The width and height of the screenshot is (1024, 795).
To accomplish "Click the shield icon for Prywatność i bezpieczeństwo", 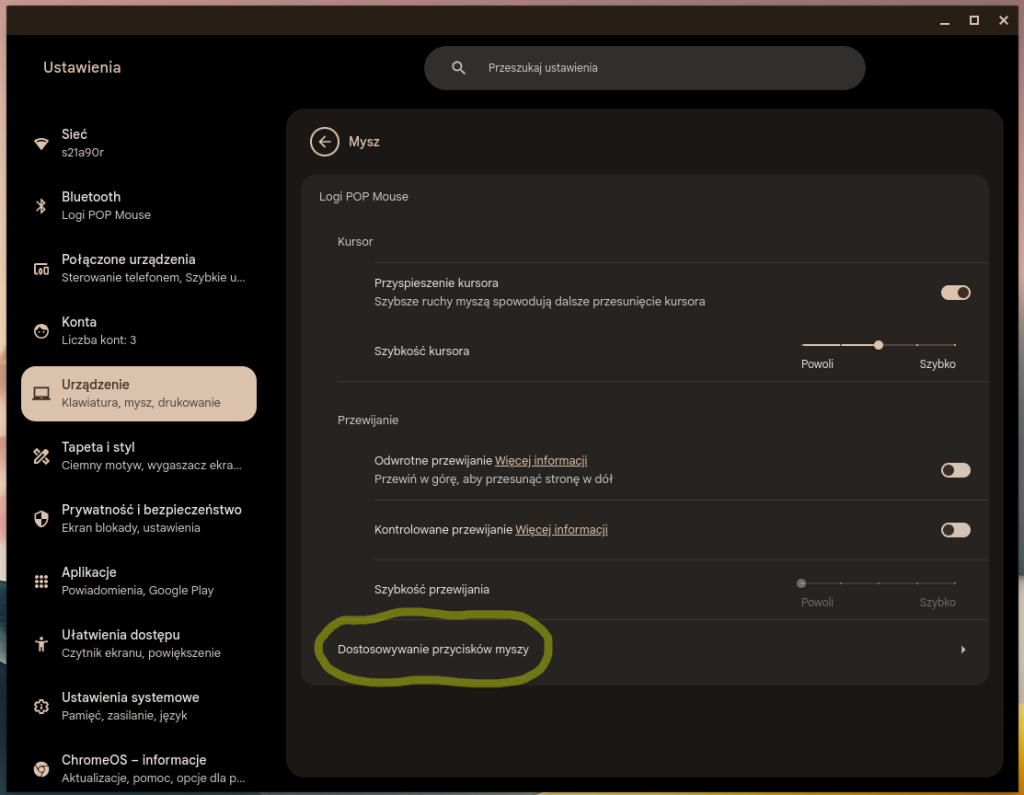I will click(41, 519).
